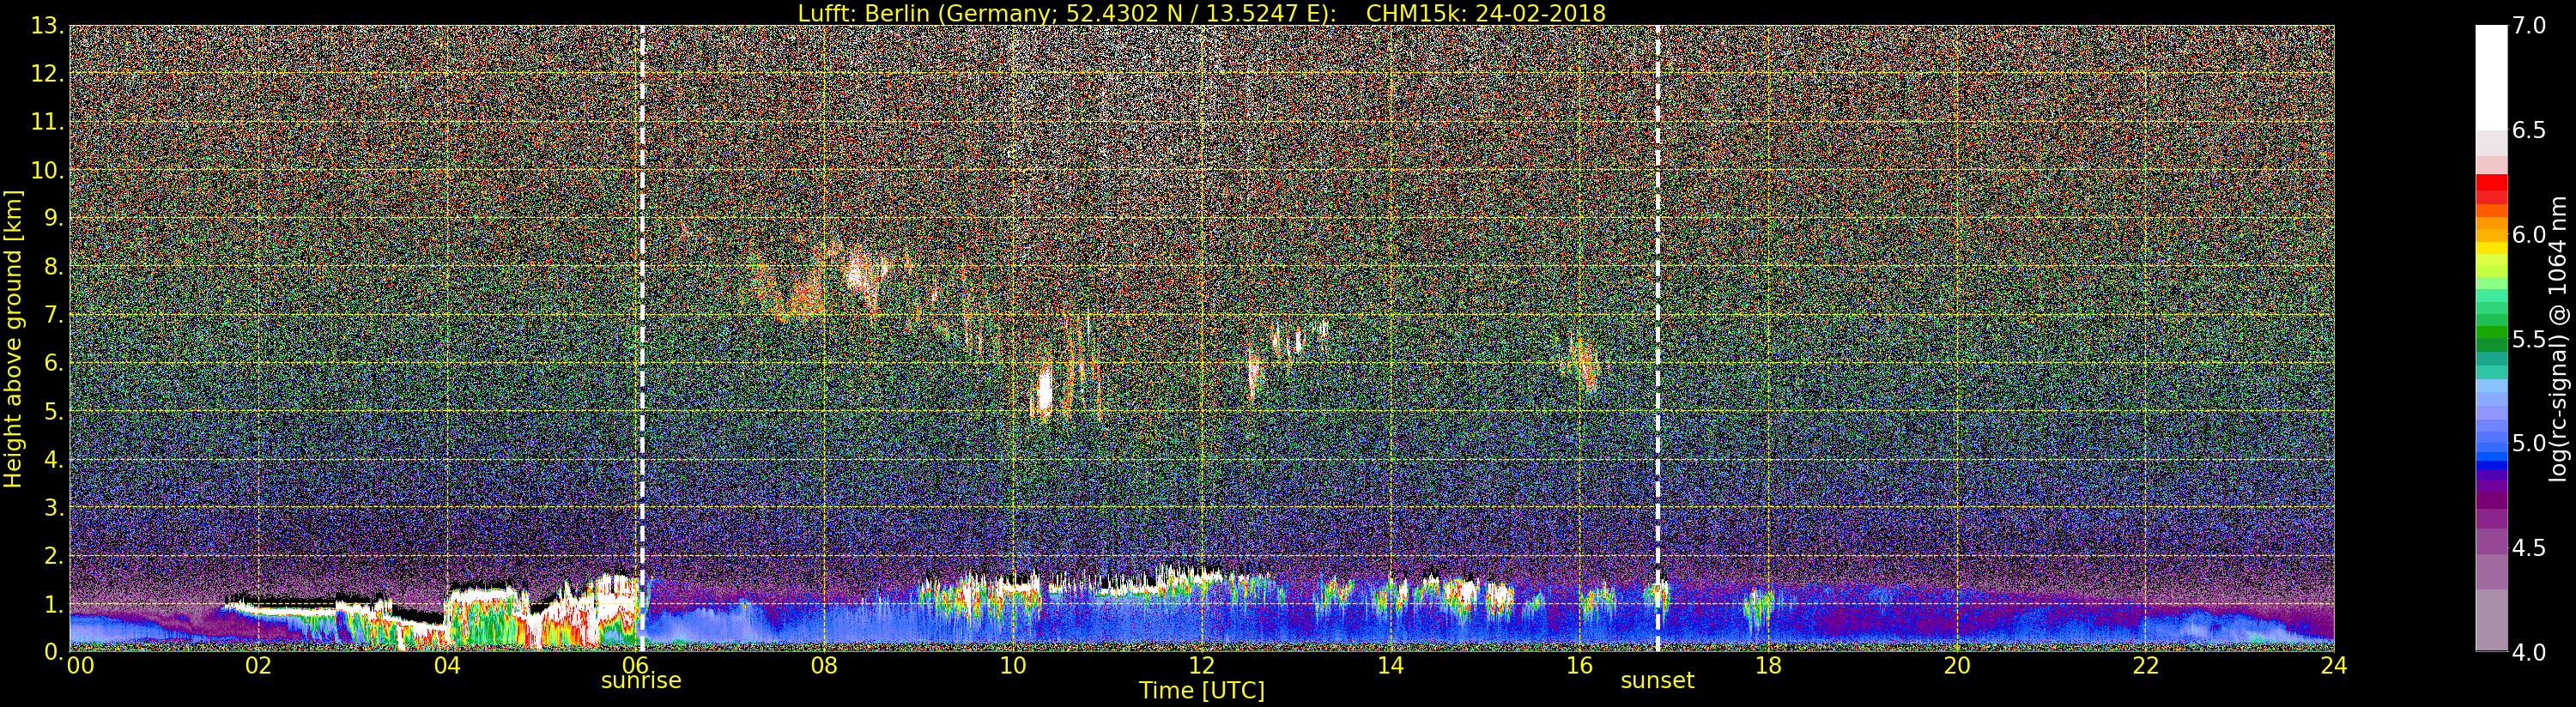Click the time axis tick '04'

447,666
